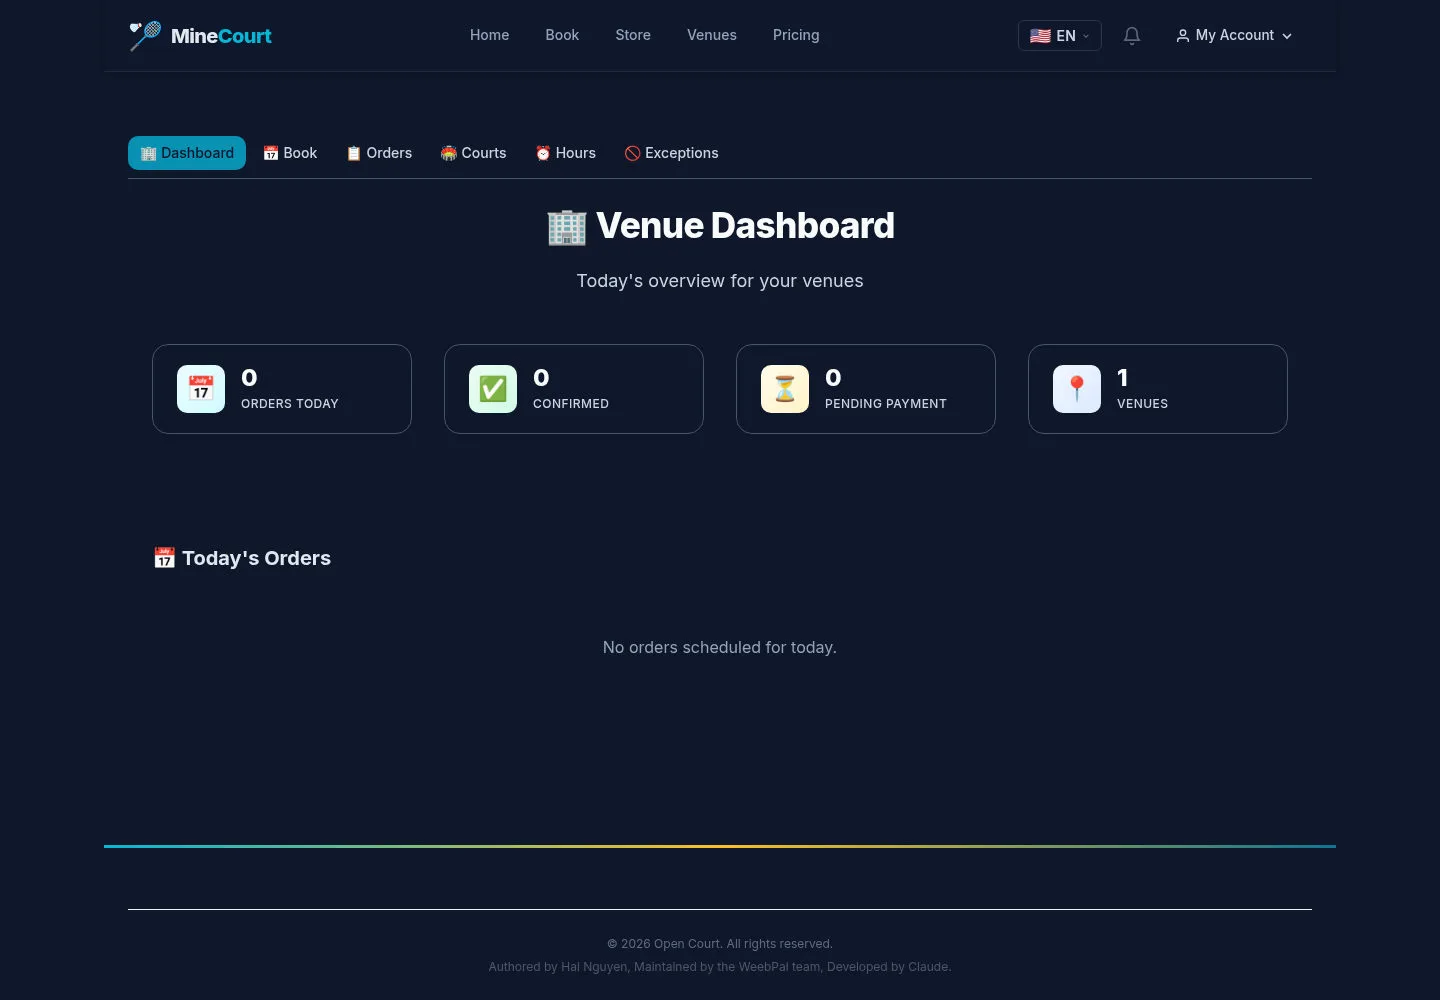Open the Book tab in venue toolbar
Screen dimensions: 1440x1000
(x=290, y=153)
